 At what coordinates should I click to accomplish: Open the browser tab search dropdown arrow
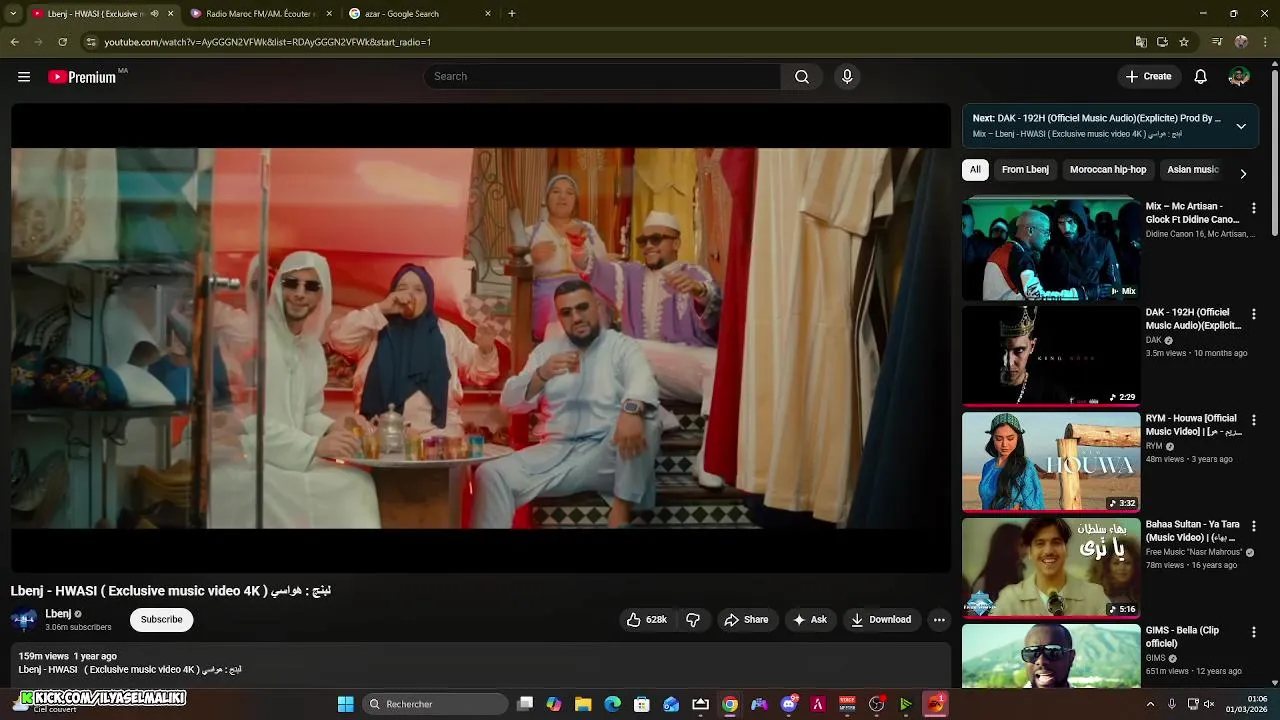[x=13, y=14]
